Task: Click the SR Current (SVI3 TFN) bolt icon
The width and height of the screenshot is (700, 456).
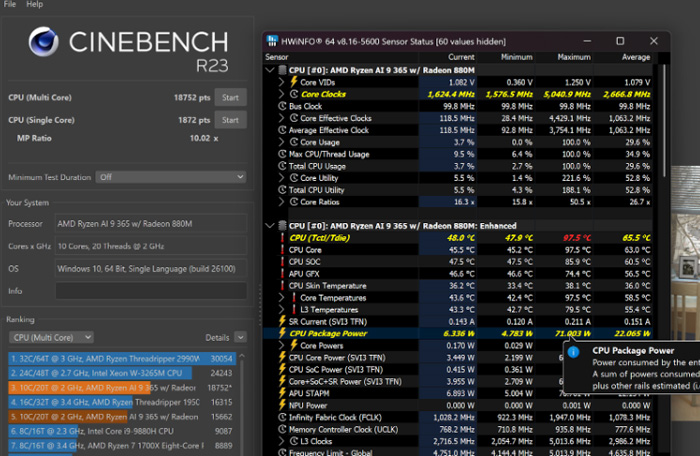Action: click(x=282, y=321)
